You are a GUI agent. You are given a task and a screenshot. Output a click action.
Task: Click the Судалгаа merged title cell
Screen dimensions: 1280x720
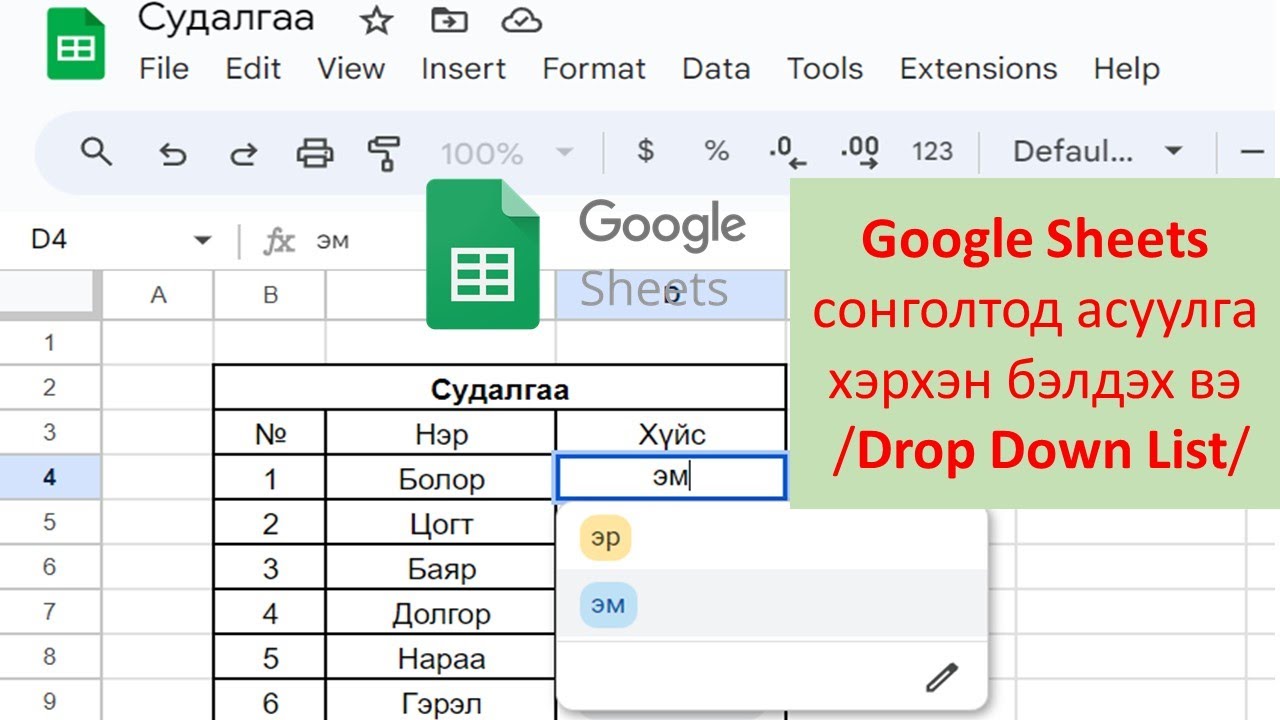tap(500, 388)
